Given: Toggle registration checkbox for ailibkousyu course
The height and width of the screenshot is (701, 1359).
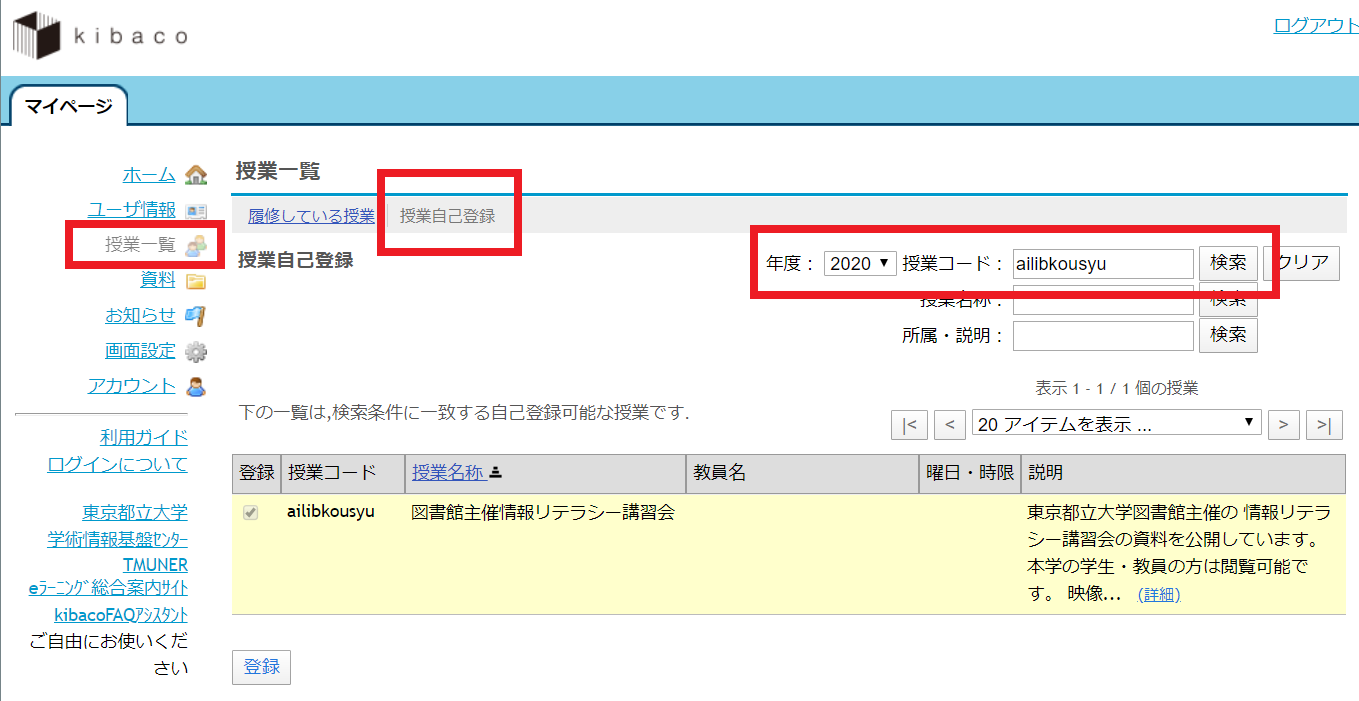Looking at the screenshot, I should [x=251, y=513].
